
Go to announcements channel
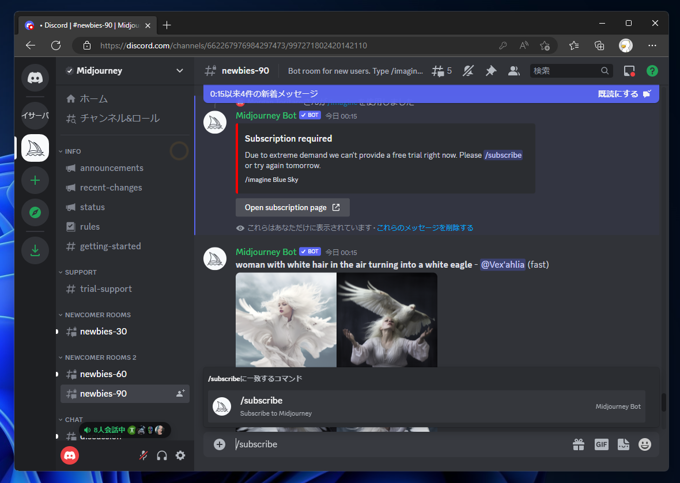(125, 168)
